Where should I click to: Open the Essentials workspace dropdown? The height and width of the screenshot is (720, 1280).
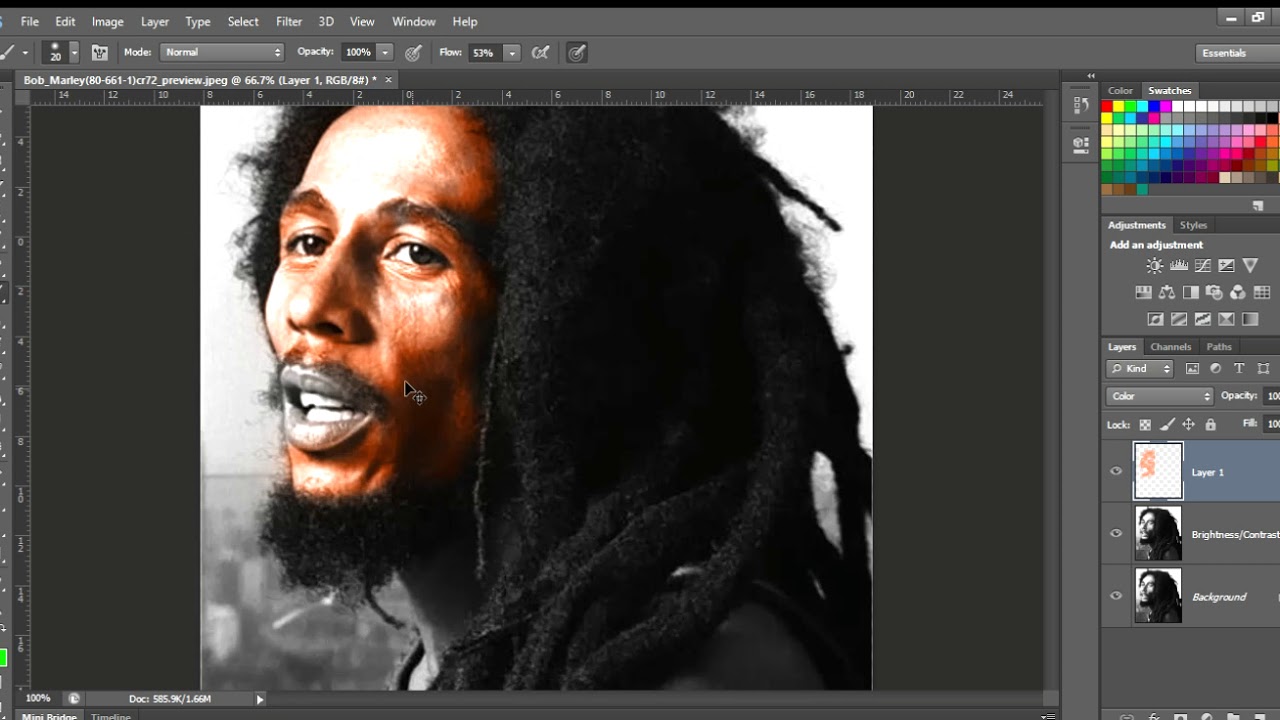[x=1237, y=53]
